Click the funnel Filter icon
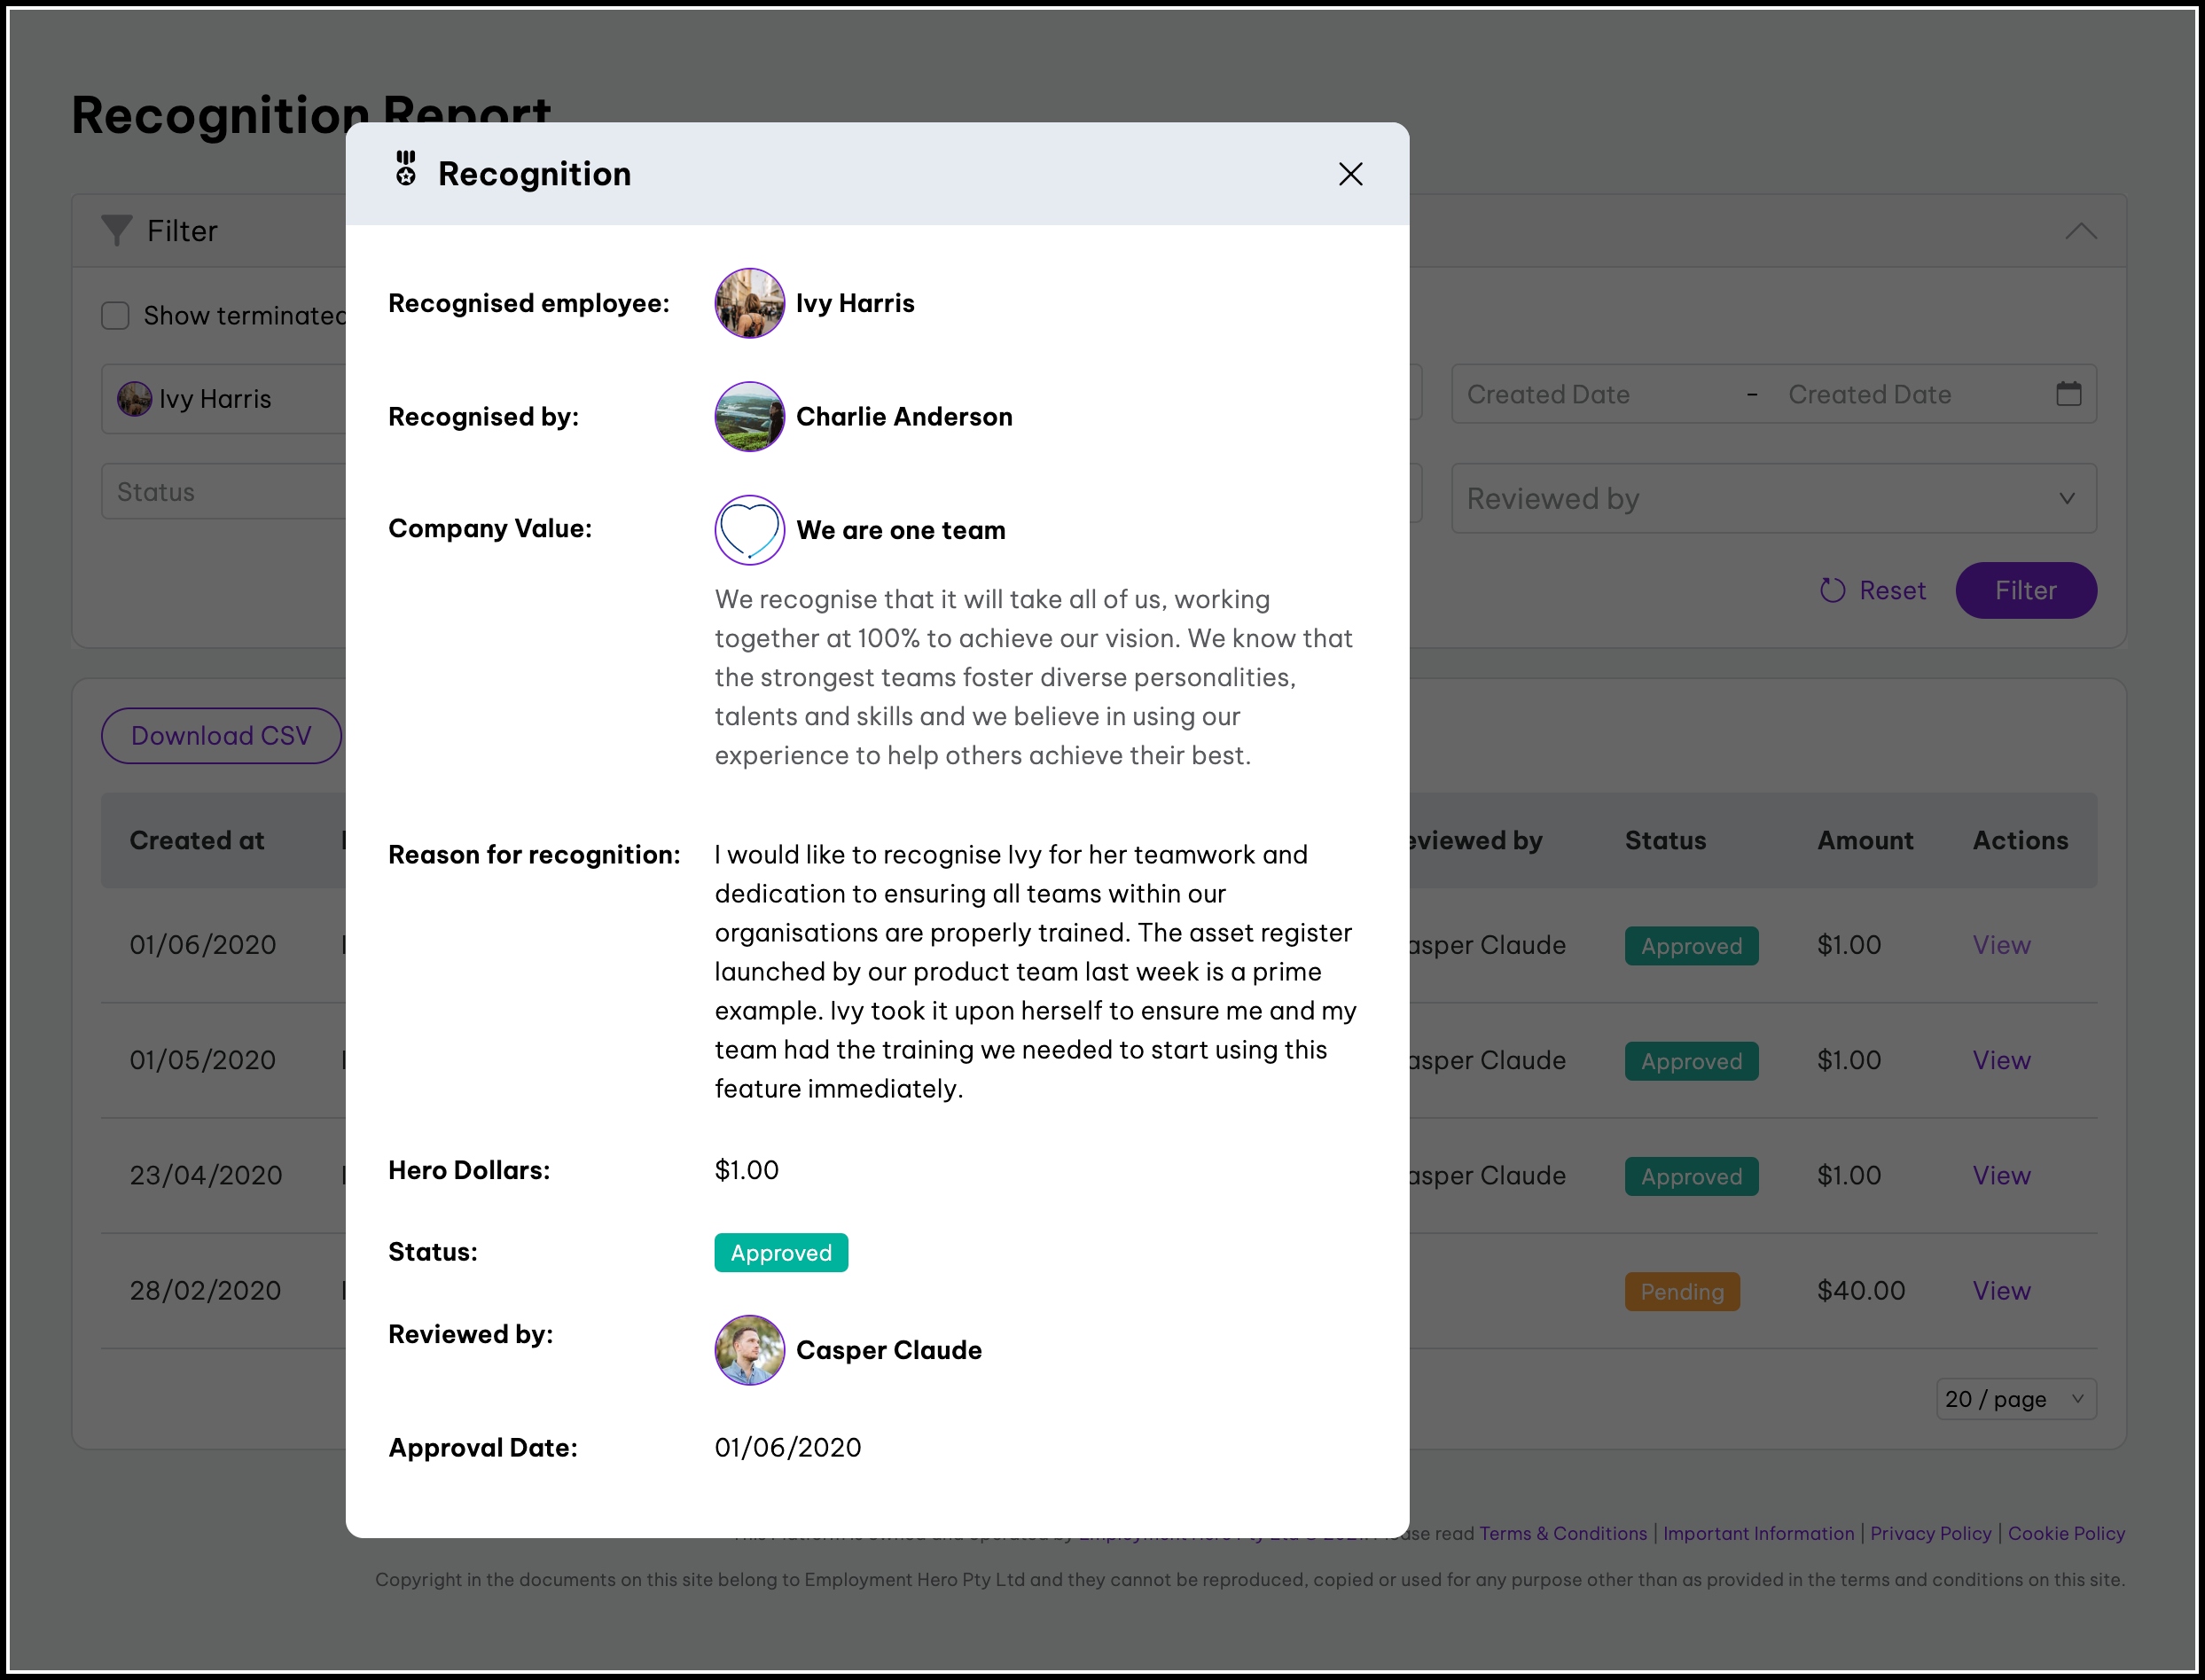The width and height of the screenshot is (2205, 1680). pos(117,230)
